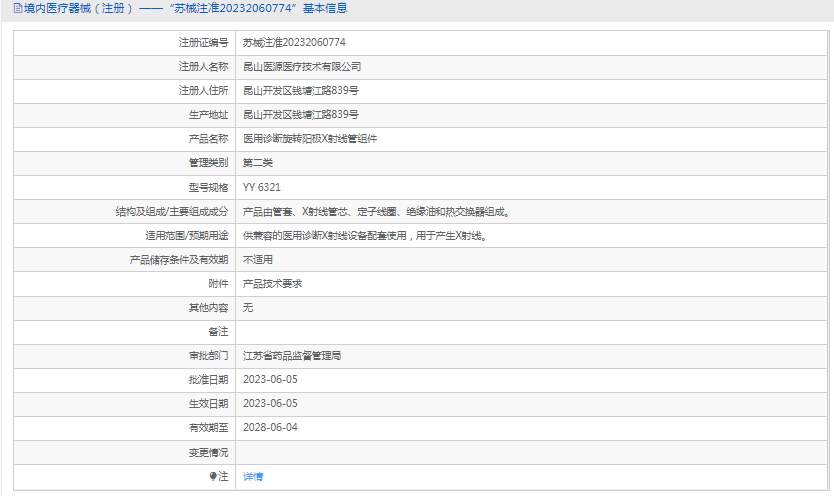The height and width of the screenshot is (496, 834).
Task: Click 2023-06-05 in the 生效日期 row
Action: tap(270, 403)
